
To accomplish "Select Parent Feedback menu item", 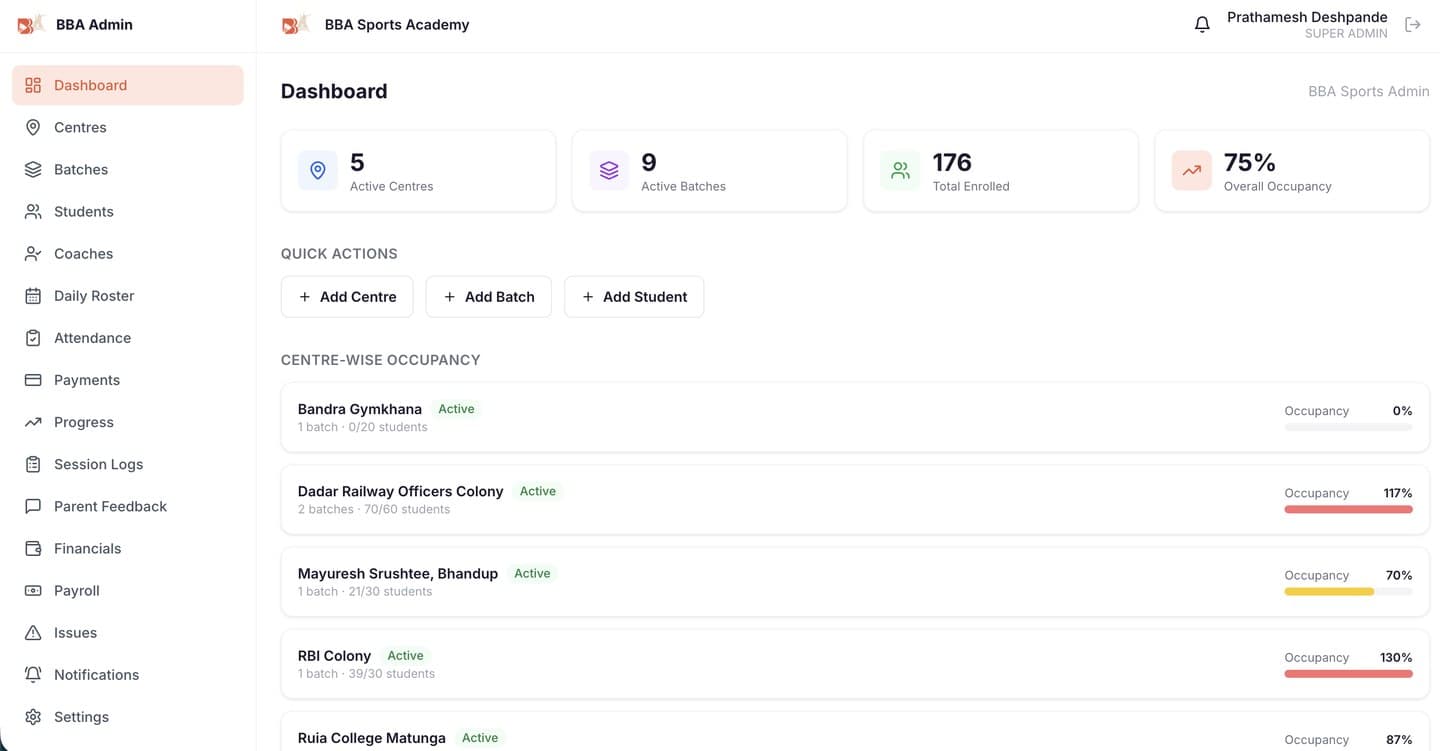I will (128, 506).
